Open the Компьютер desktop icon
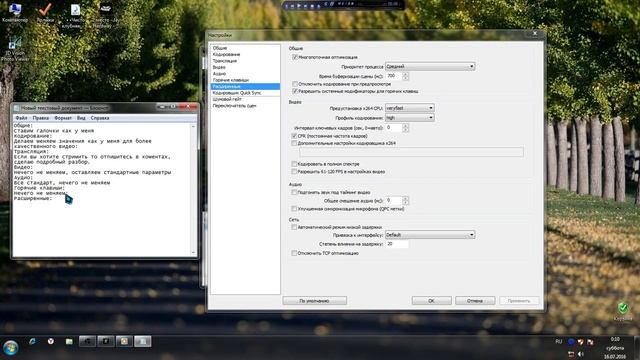This screenshot has height=360, width=640. [x=15, y=12]
